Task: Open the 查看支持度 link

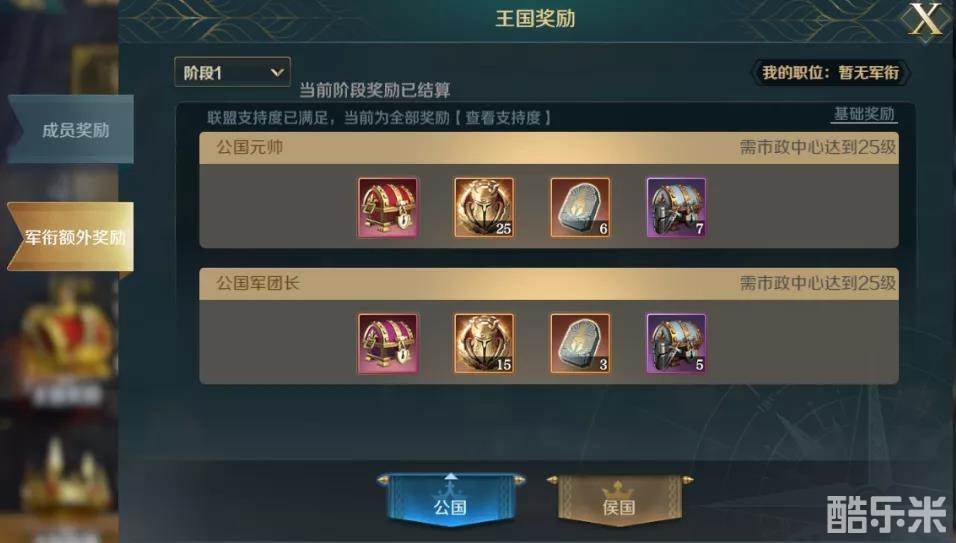Action: (503, 118)
